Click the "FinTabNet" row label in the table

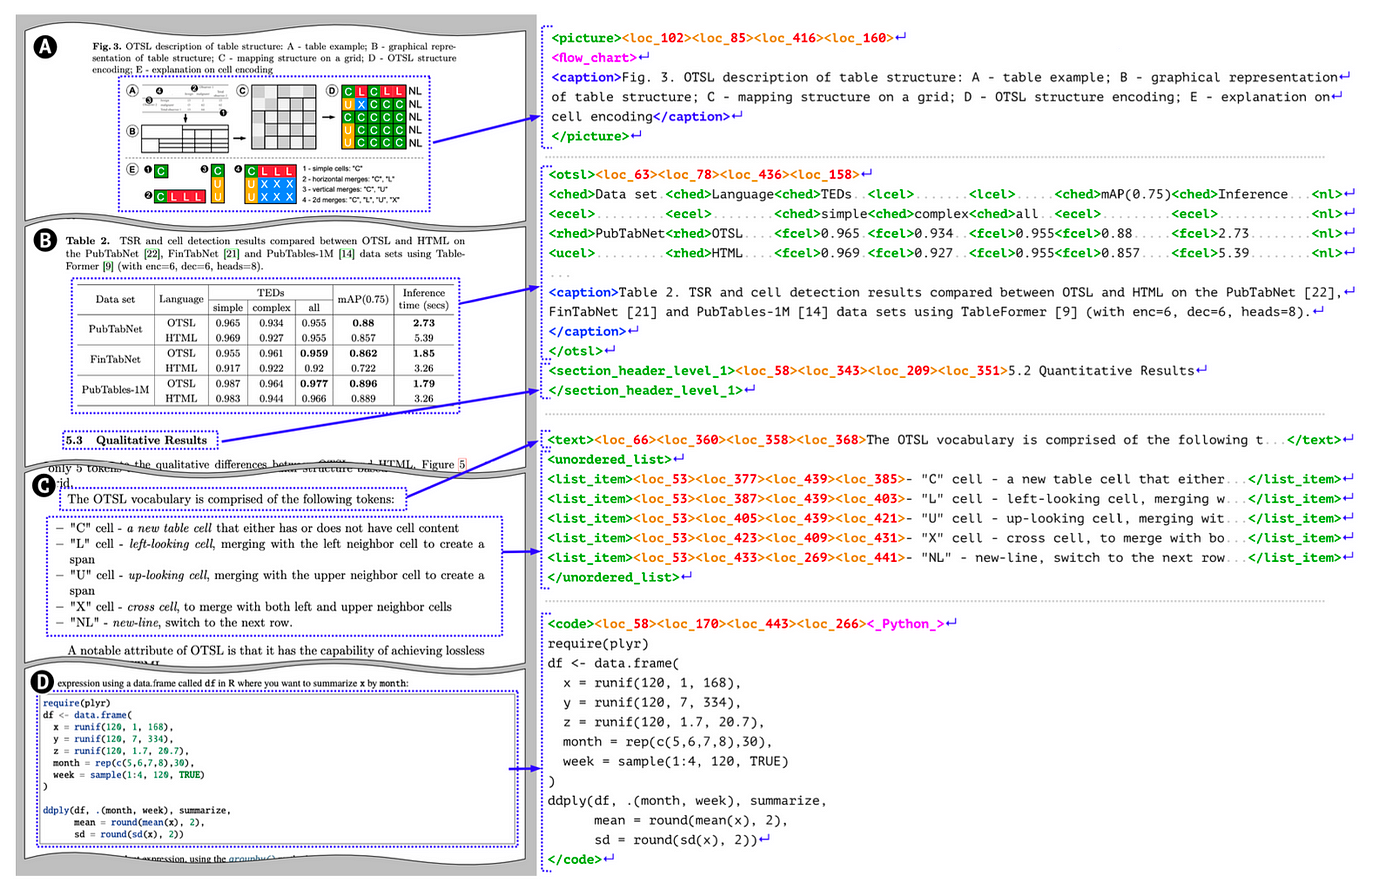(x=115, y=360)
